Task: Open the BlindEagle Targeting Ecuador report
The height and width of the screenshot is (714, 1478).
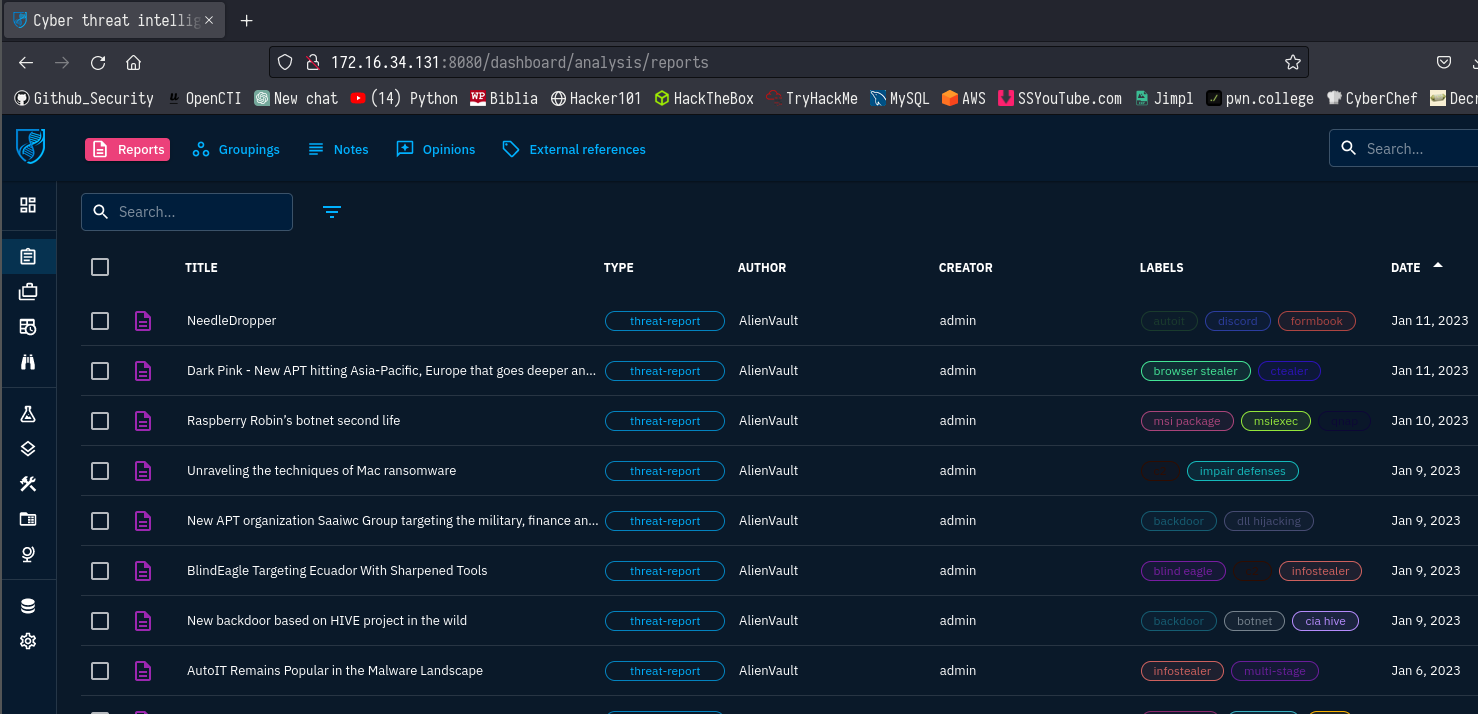Action: 337,571
